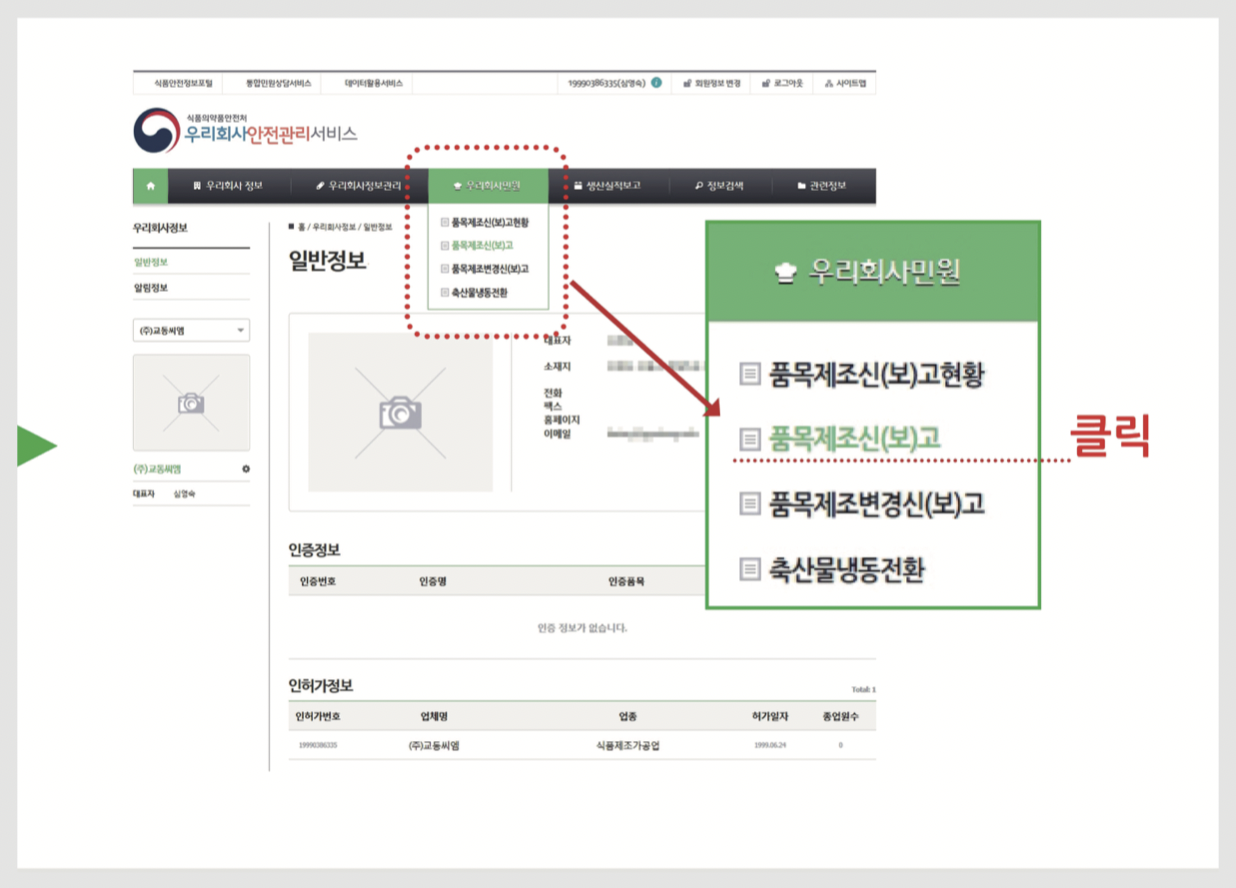Click the 업종 column header
1236x888 pixels.
pyautogui.click(x=627, y=717)
